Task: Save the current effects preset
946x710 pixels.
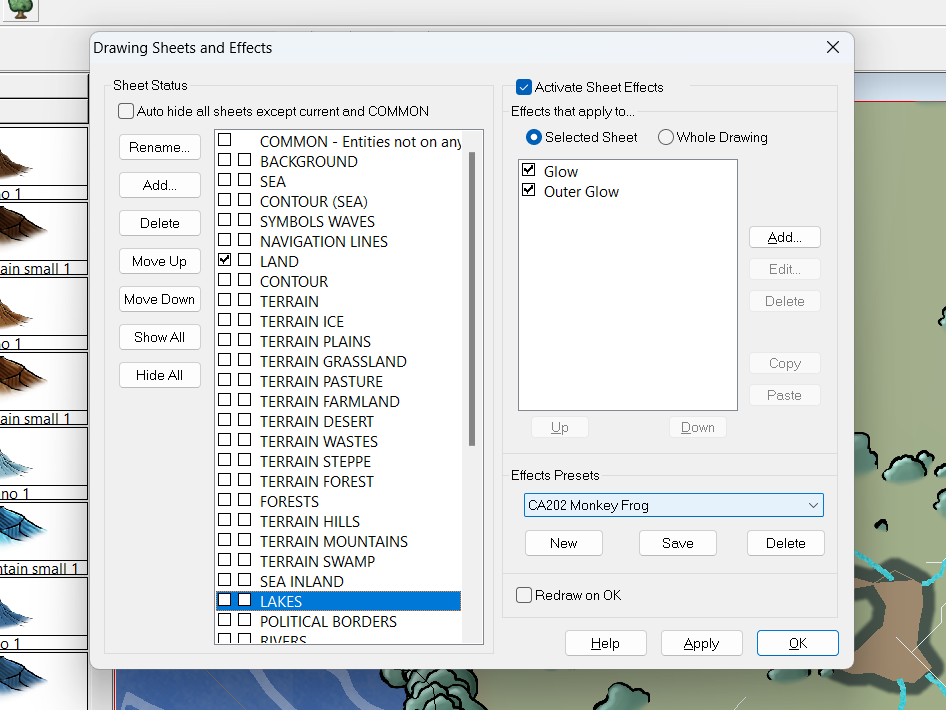Action: tap(677, 543)
